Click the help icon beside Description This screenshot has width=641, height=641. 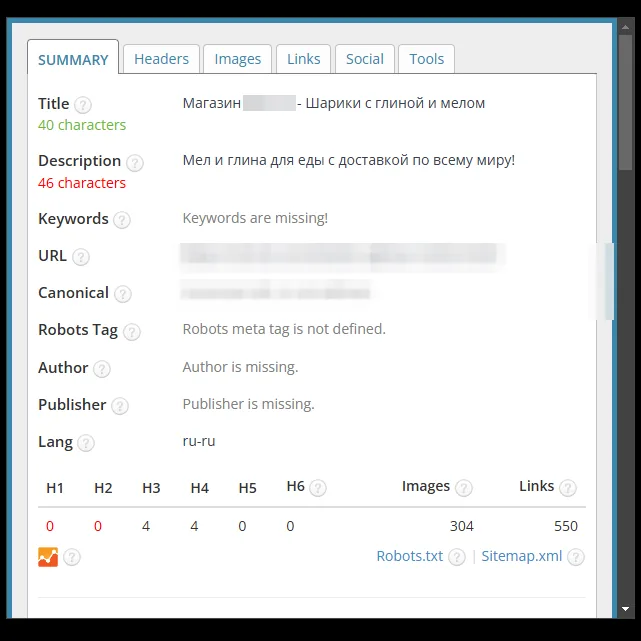point(134,163)
